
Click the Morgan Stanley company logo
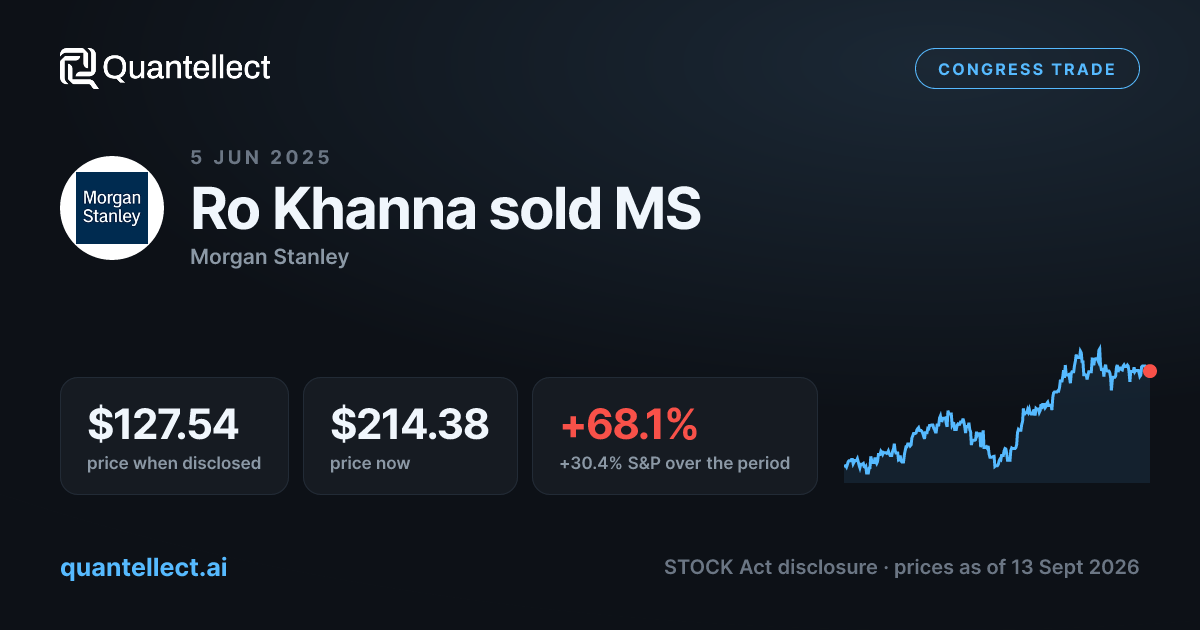point(112,208)
